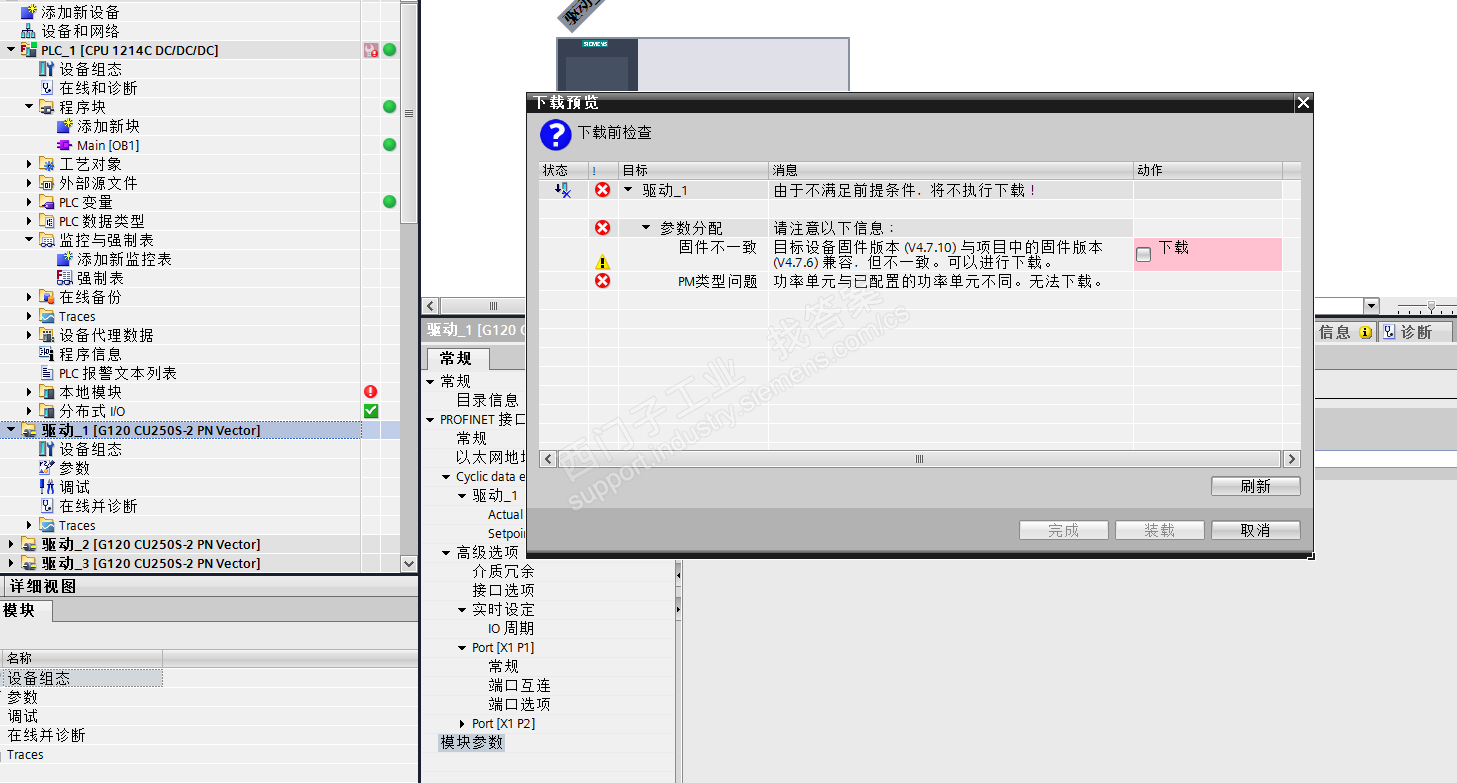The image size is (1457, 783).
Task: Expand Port [X1 P2] in properties tree
Action: 462,723
